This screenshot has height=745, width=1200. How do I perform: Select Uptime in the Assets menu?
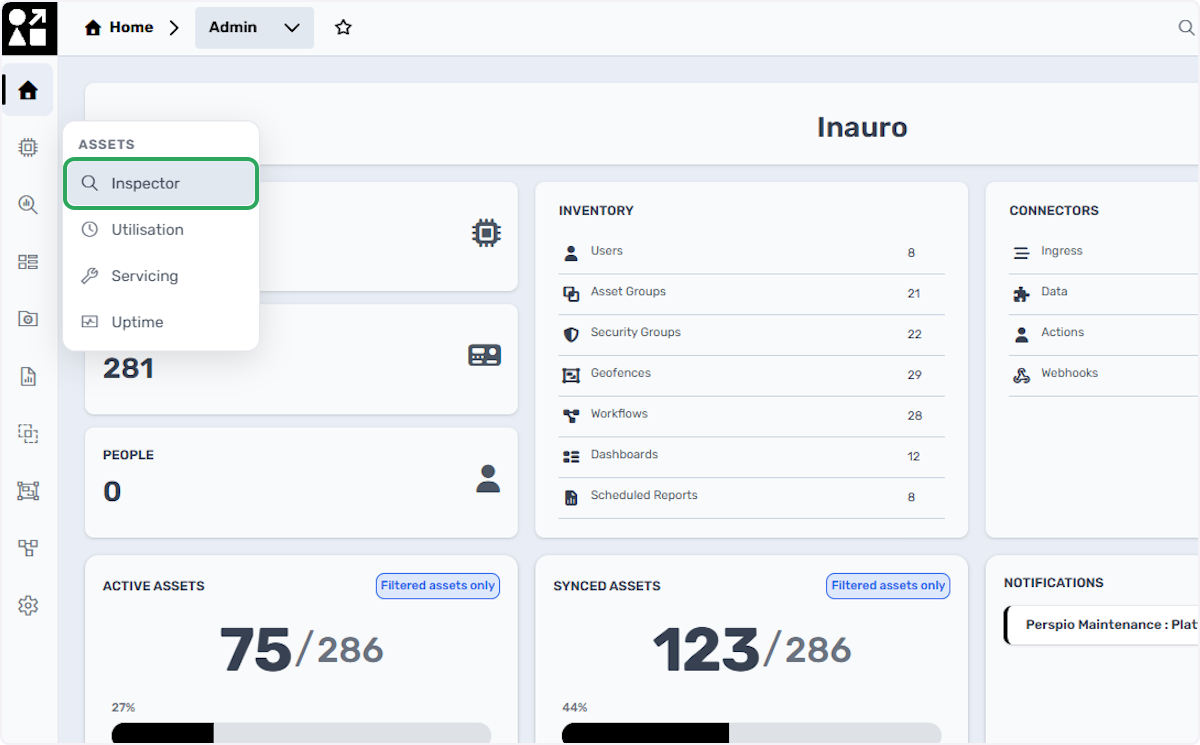161,322
